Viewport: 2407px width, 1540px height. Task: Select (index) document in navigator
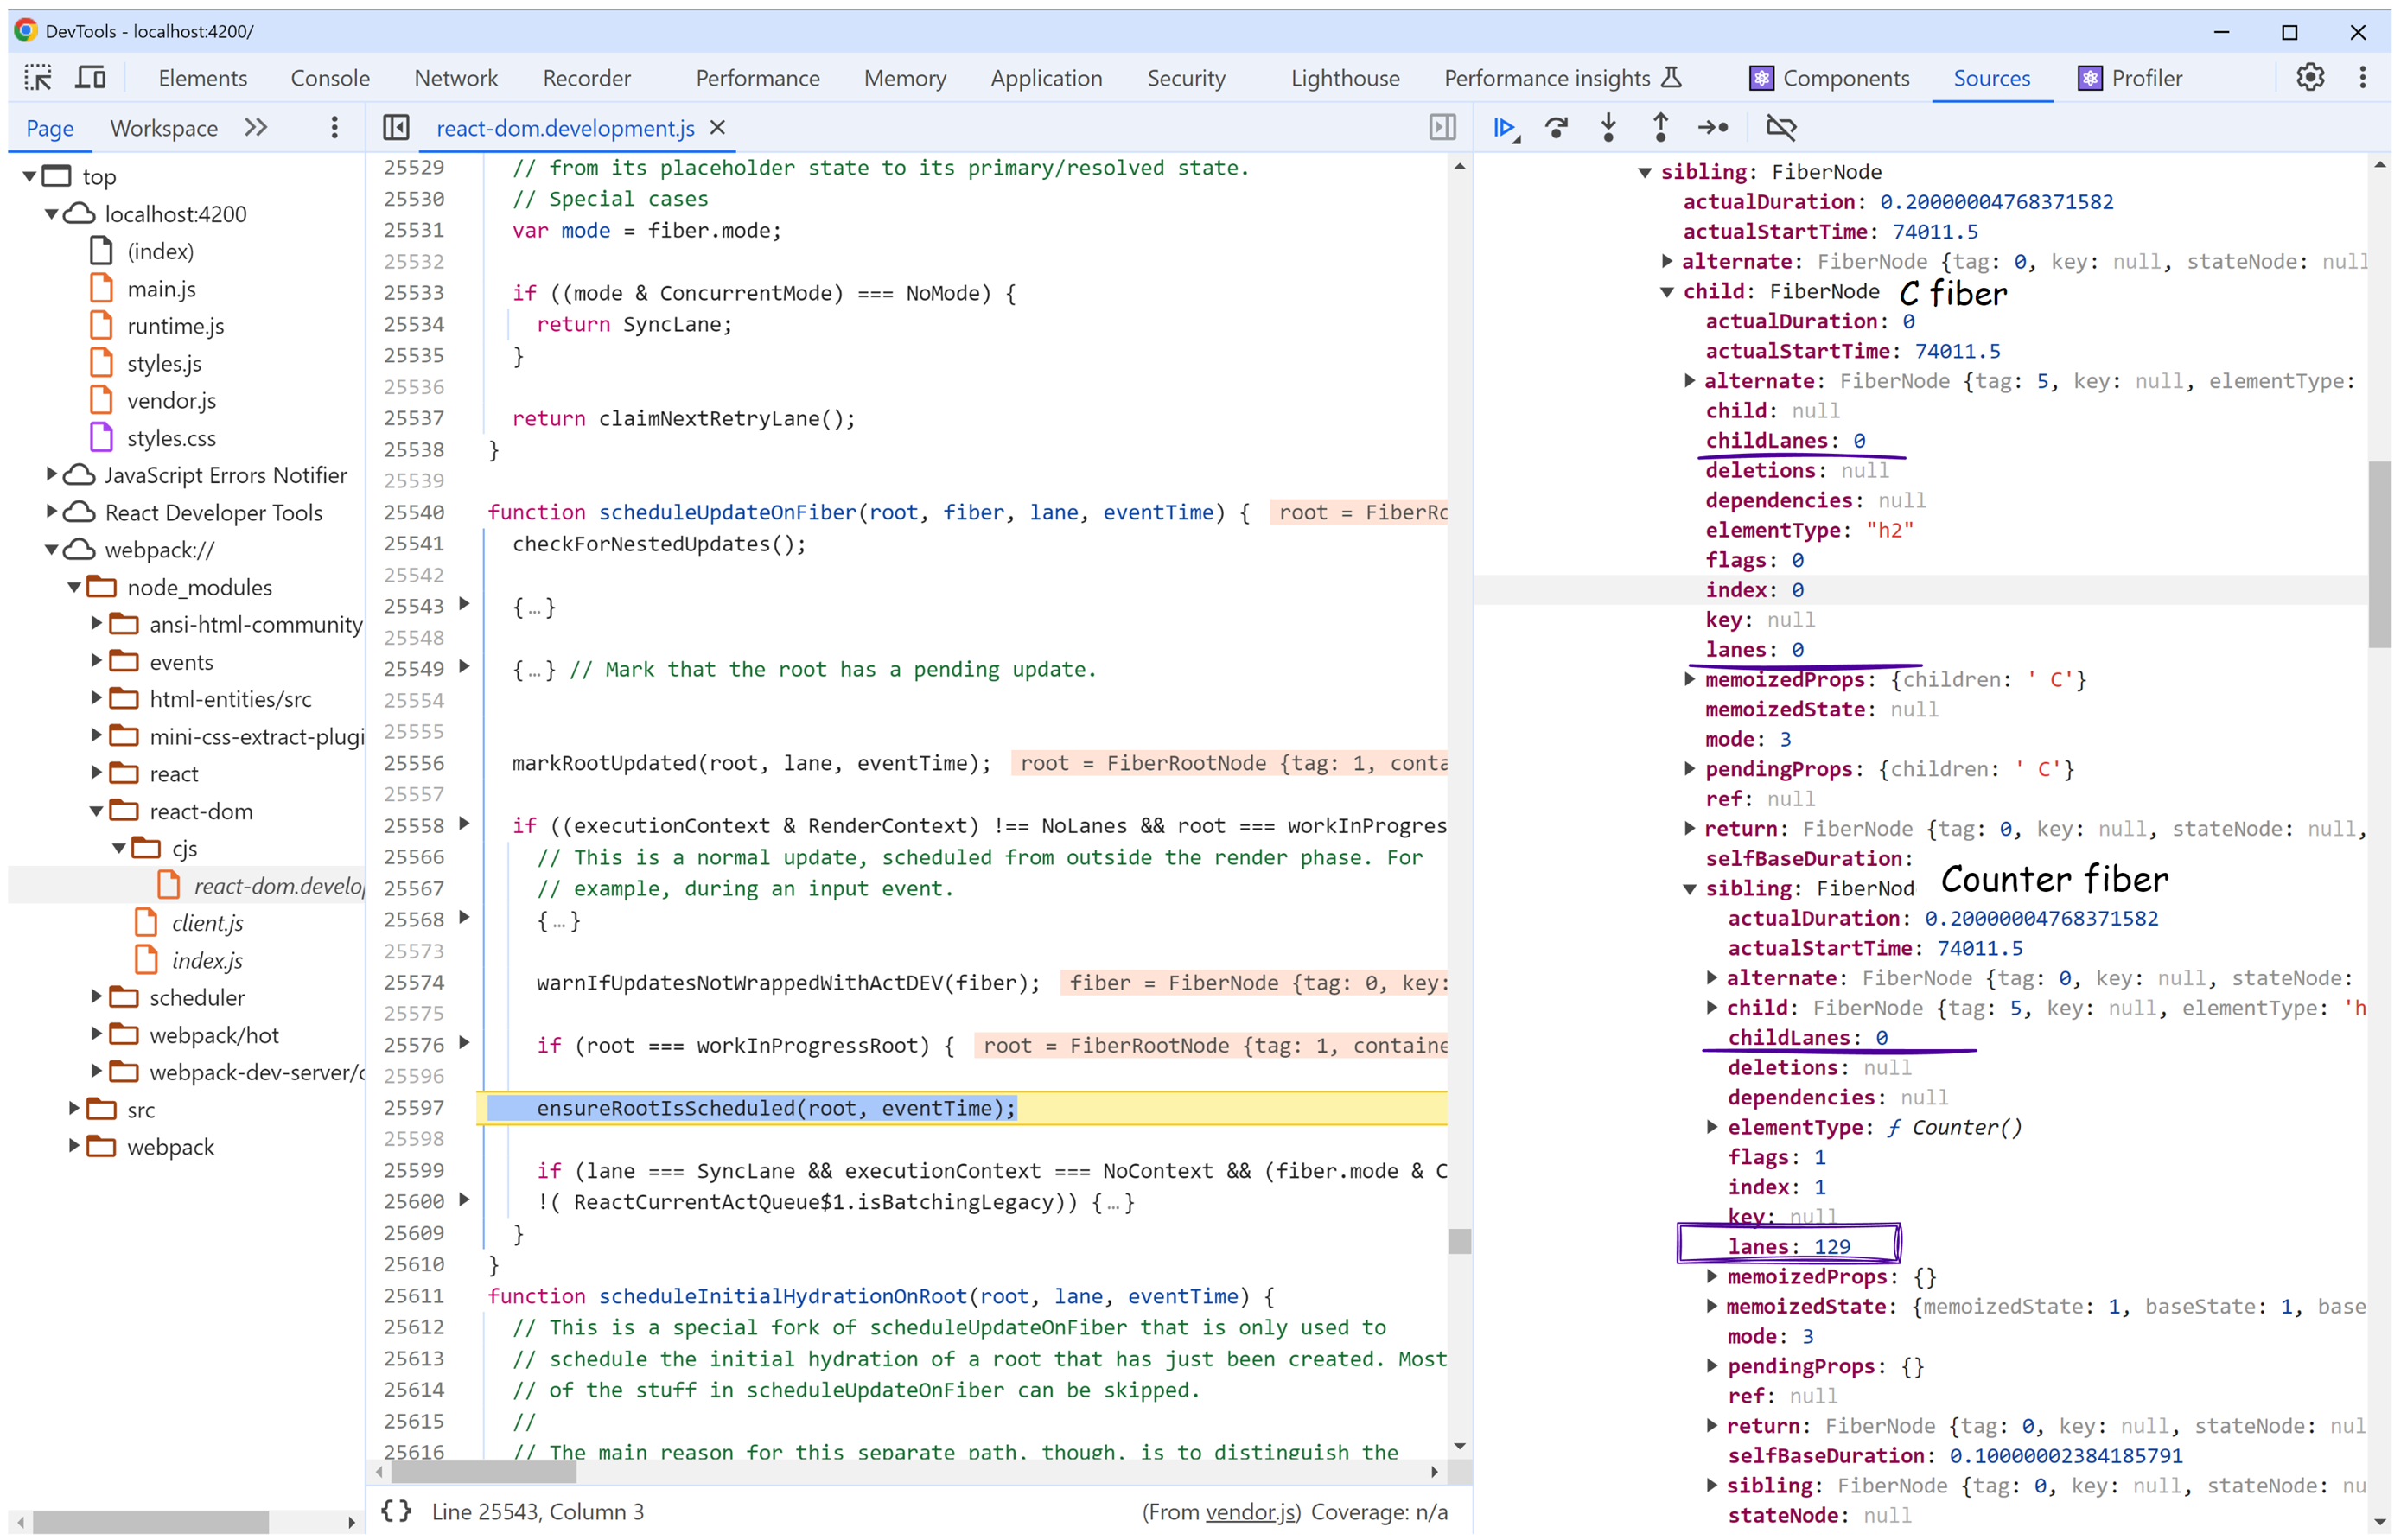tap(160, 252)
